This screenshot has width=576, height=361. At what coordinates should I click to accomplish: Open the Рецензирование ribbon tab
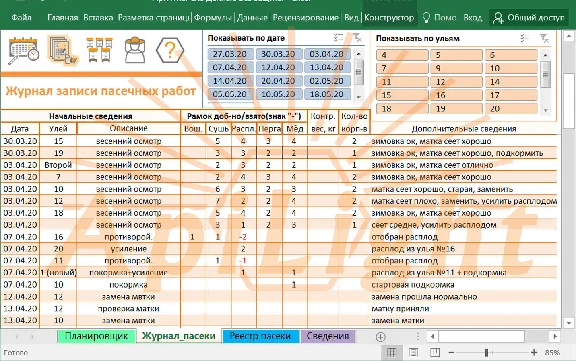[306, 18]
